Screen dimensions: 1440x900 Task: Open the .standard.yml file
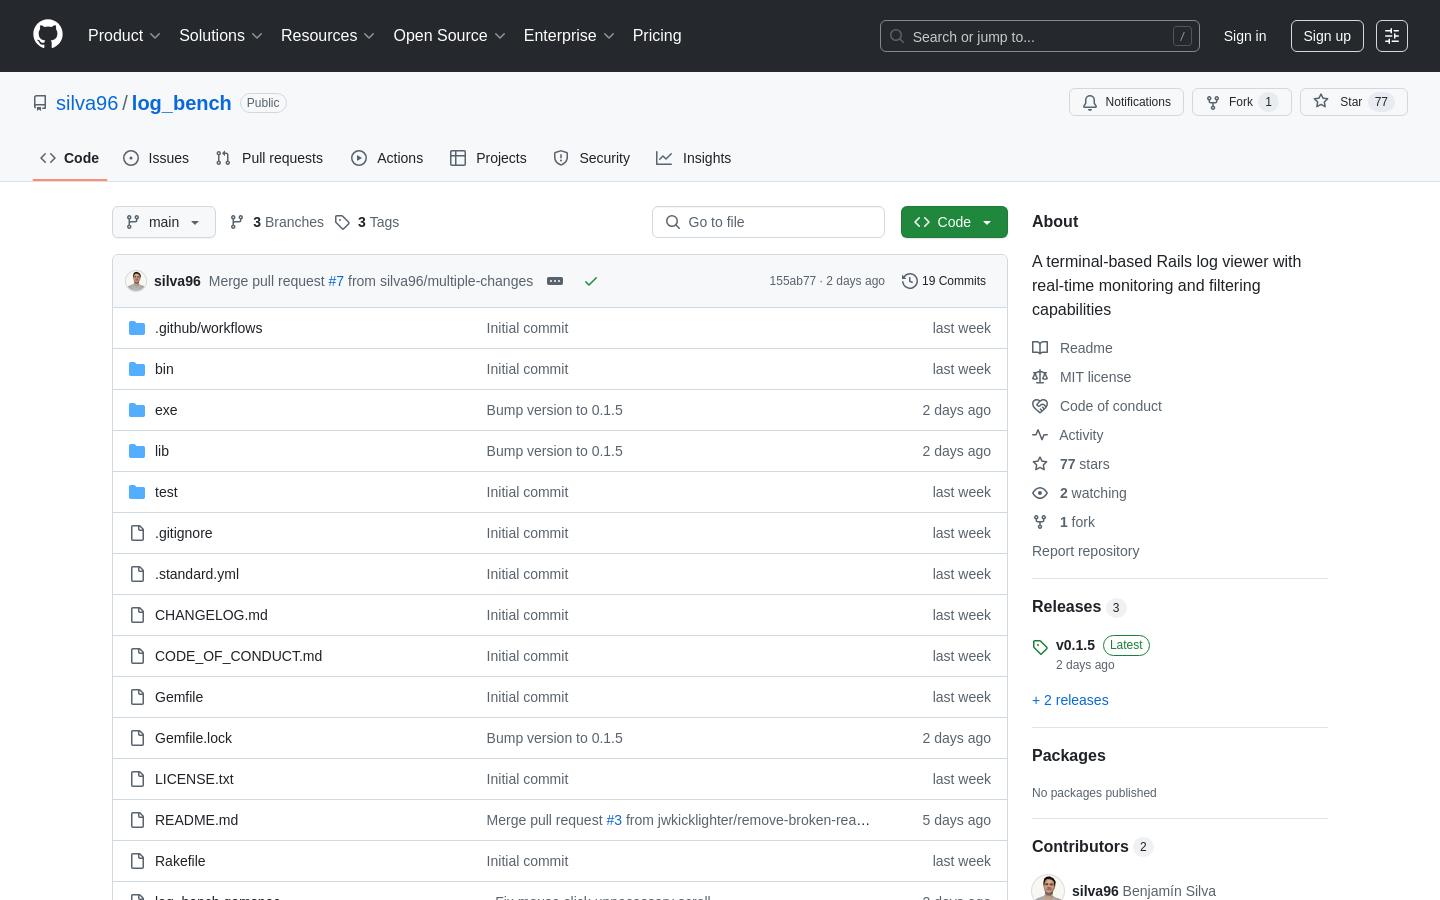197,574
